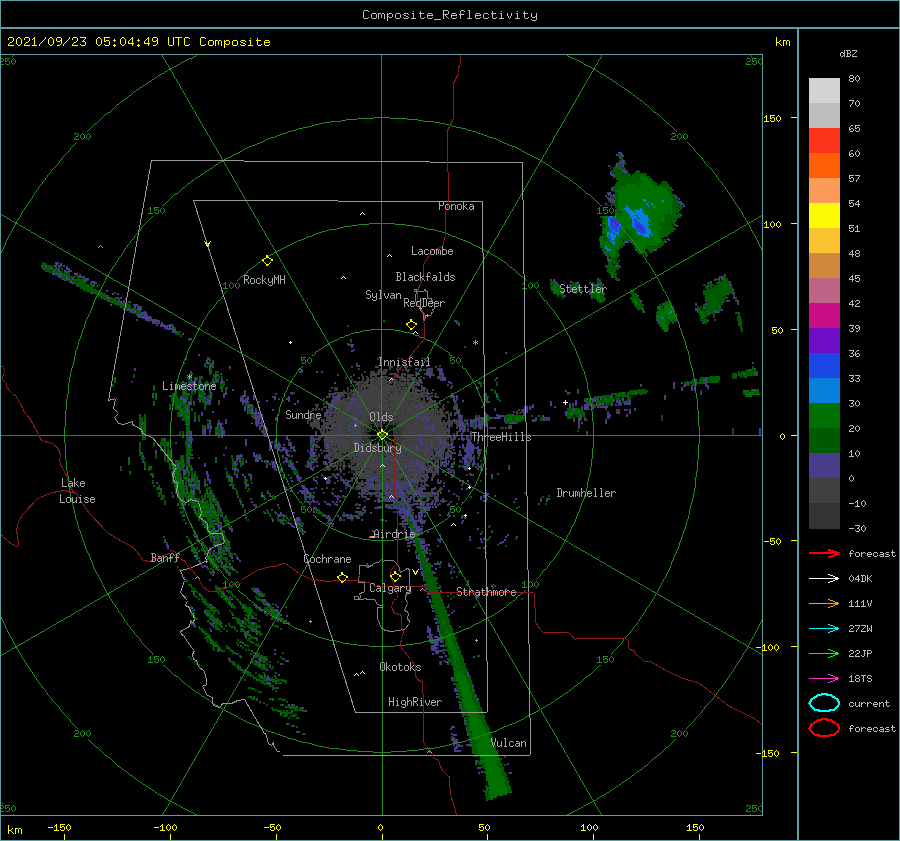This screenshot has height=841, width=900.
Task: Click the Stettler label
Action: tap(583, 289)
